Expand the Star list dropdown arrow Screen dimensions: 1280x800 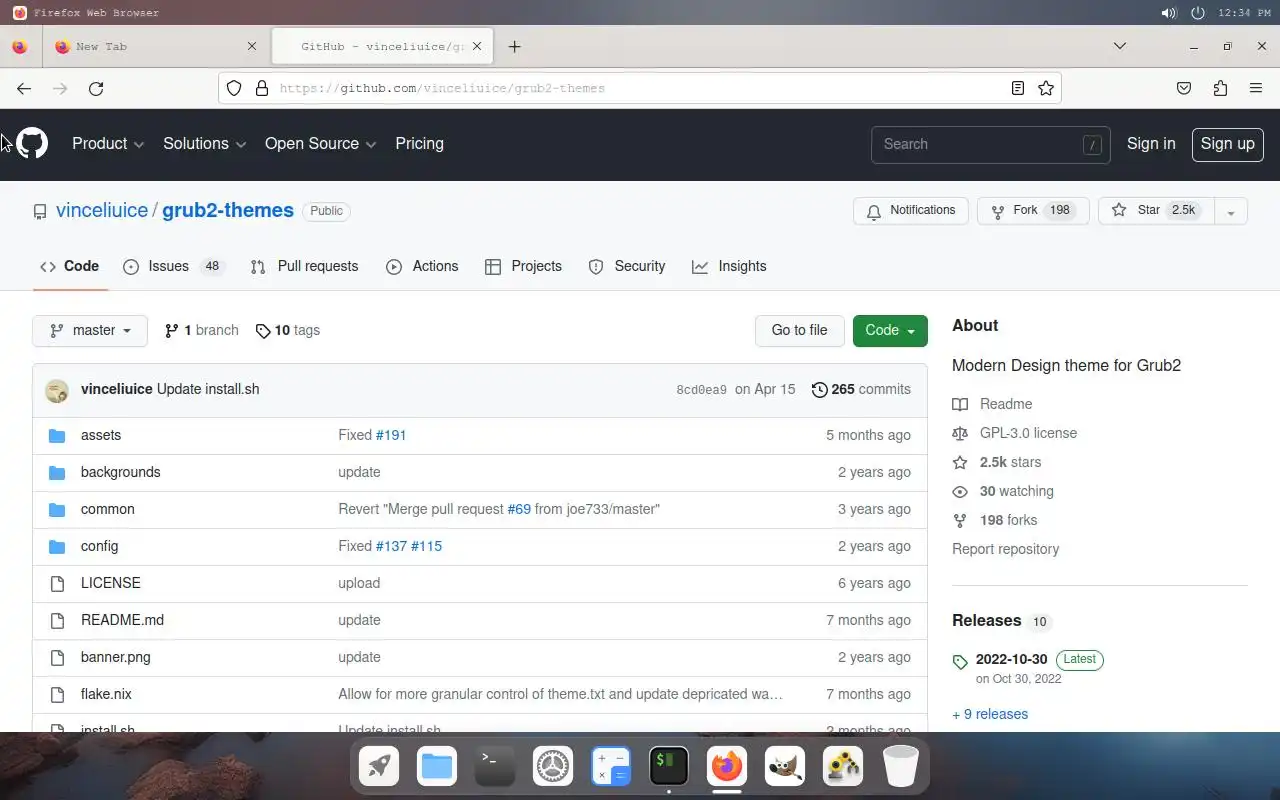[x=1231, y=211]
